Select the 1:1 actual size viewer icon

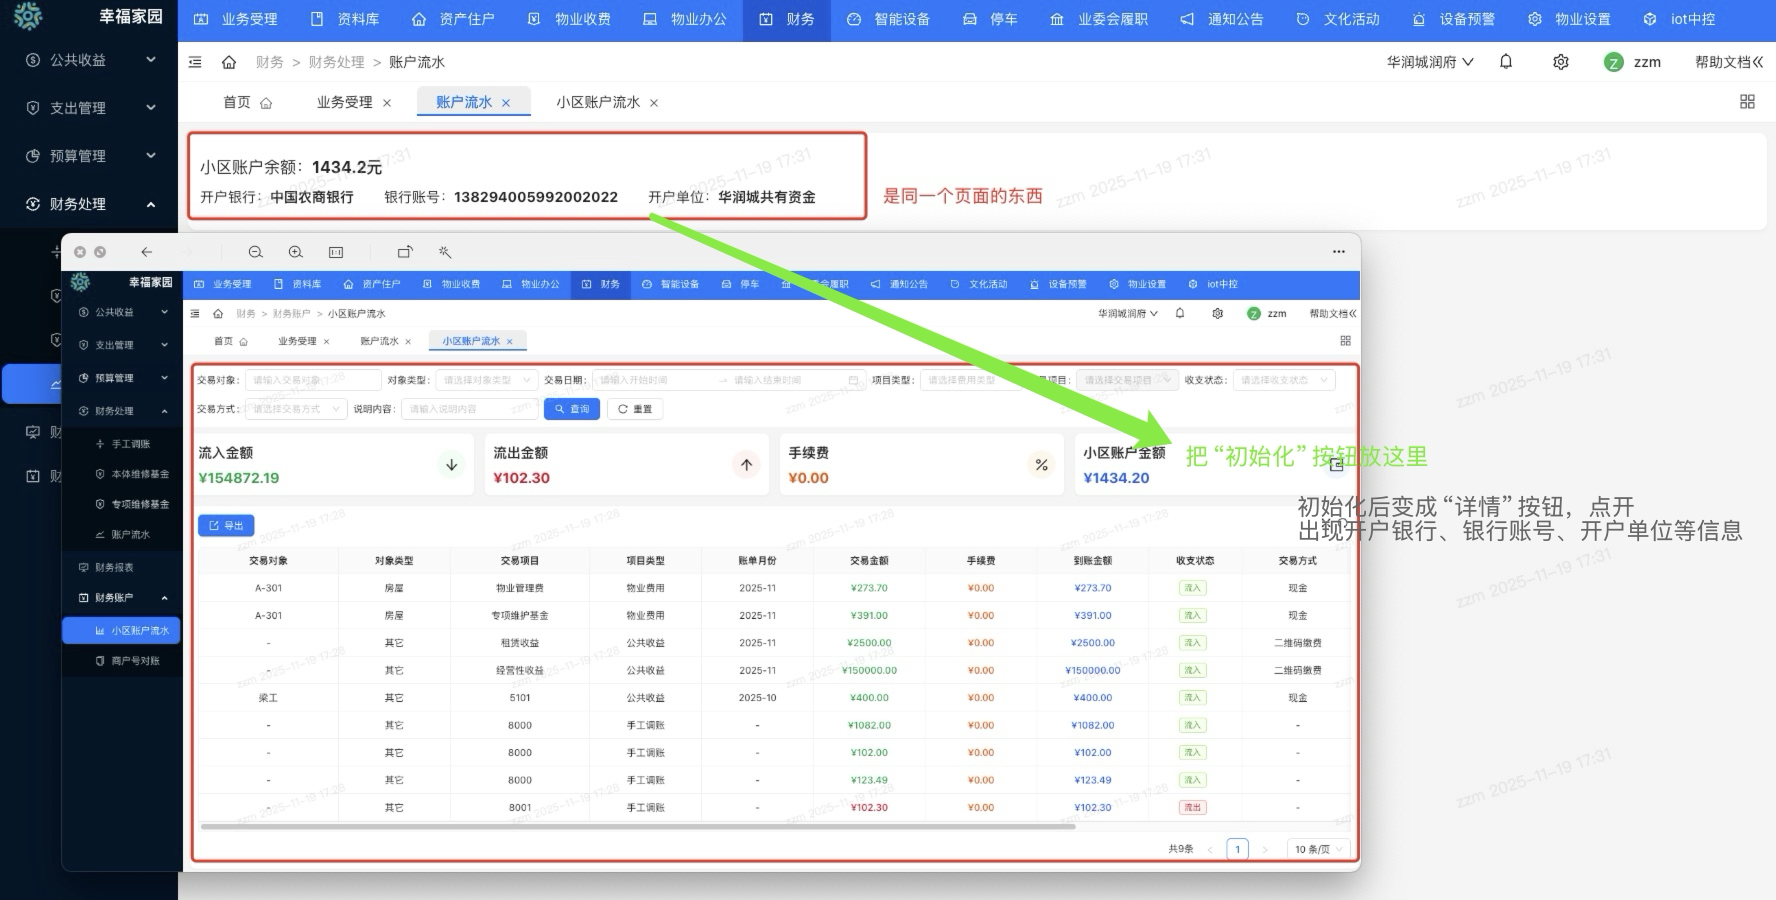[x=336, y=252]
